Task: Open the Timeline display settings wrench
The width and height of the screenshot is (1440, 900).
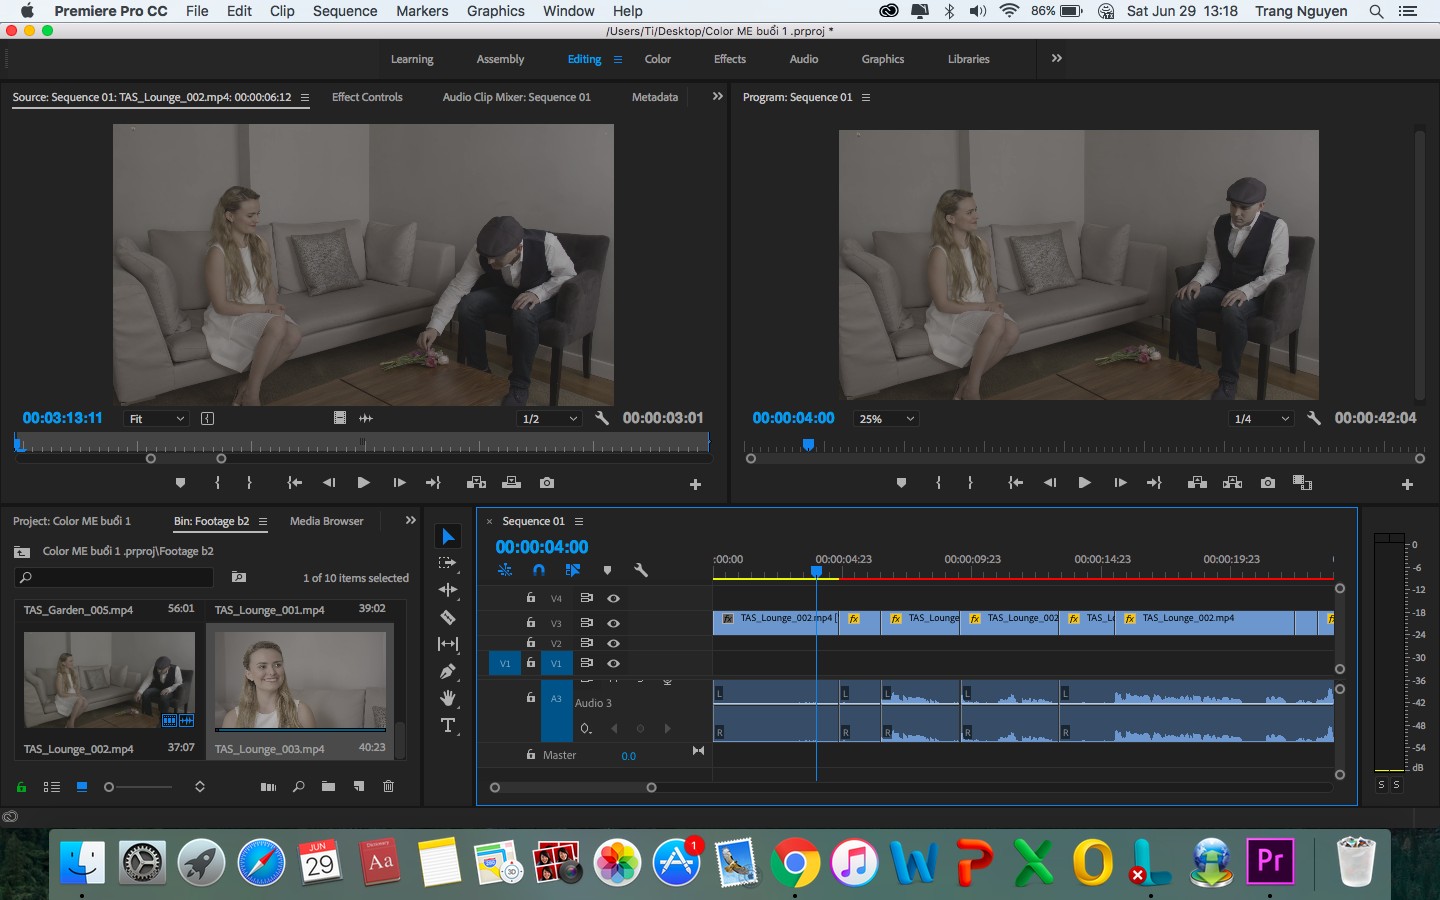Action: point(641,570)
